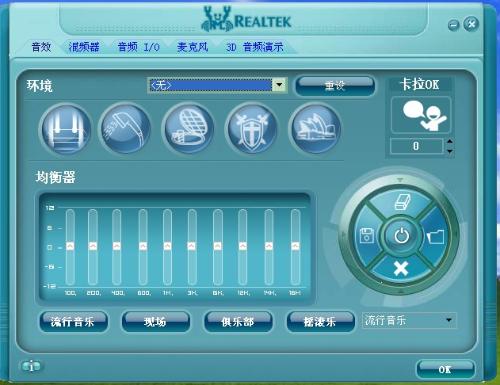Select the bathroom environment icon

(x=65, y=129)
